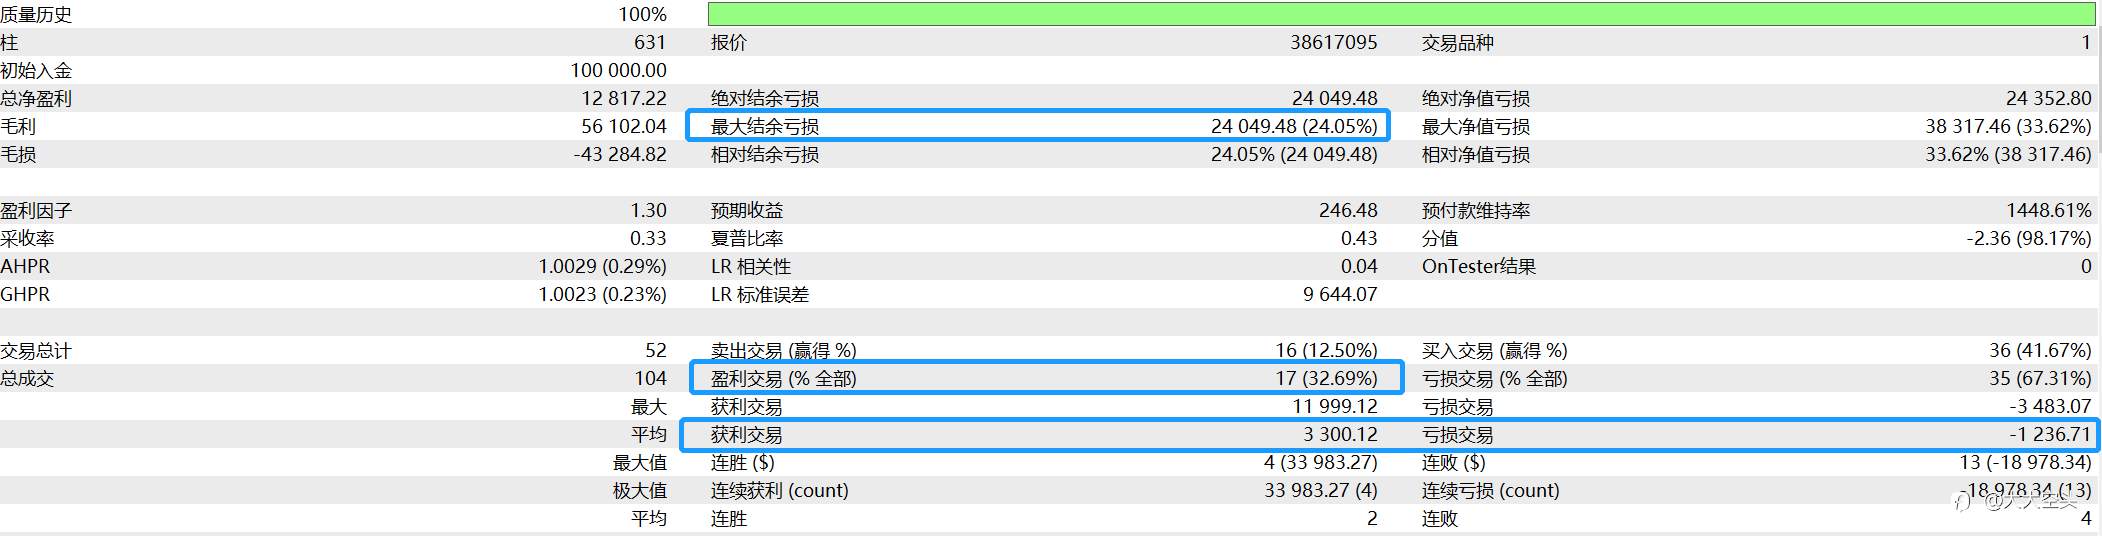This screenshot has height=536, width=2102.
Task: Select the '交易总计' label
Action: coord(36,350)
